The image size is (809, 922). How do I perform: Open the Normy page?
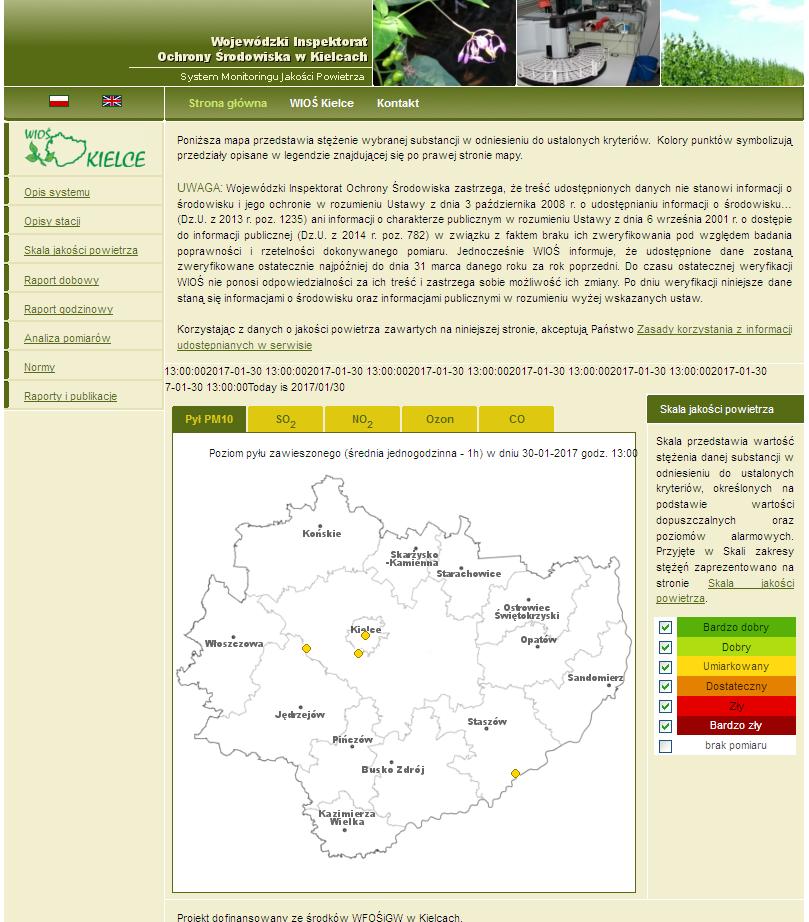pyautogui.click(x=39, y=368)
